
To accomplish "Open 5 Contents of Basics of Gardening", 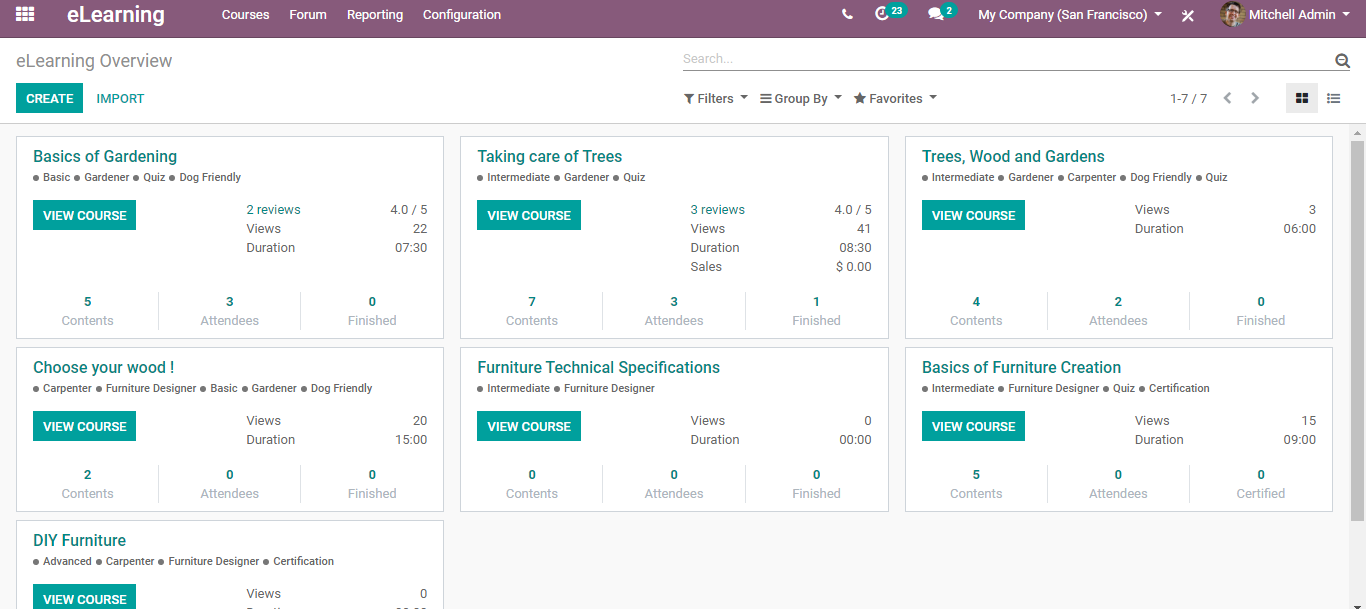I will click(x=88, y=311).
